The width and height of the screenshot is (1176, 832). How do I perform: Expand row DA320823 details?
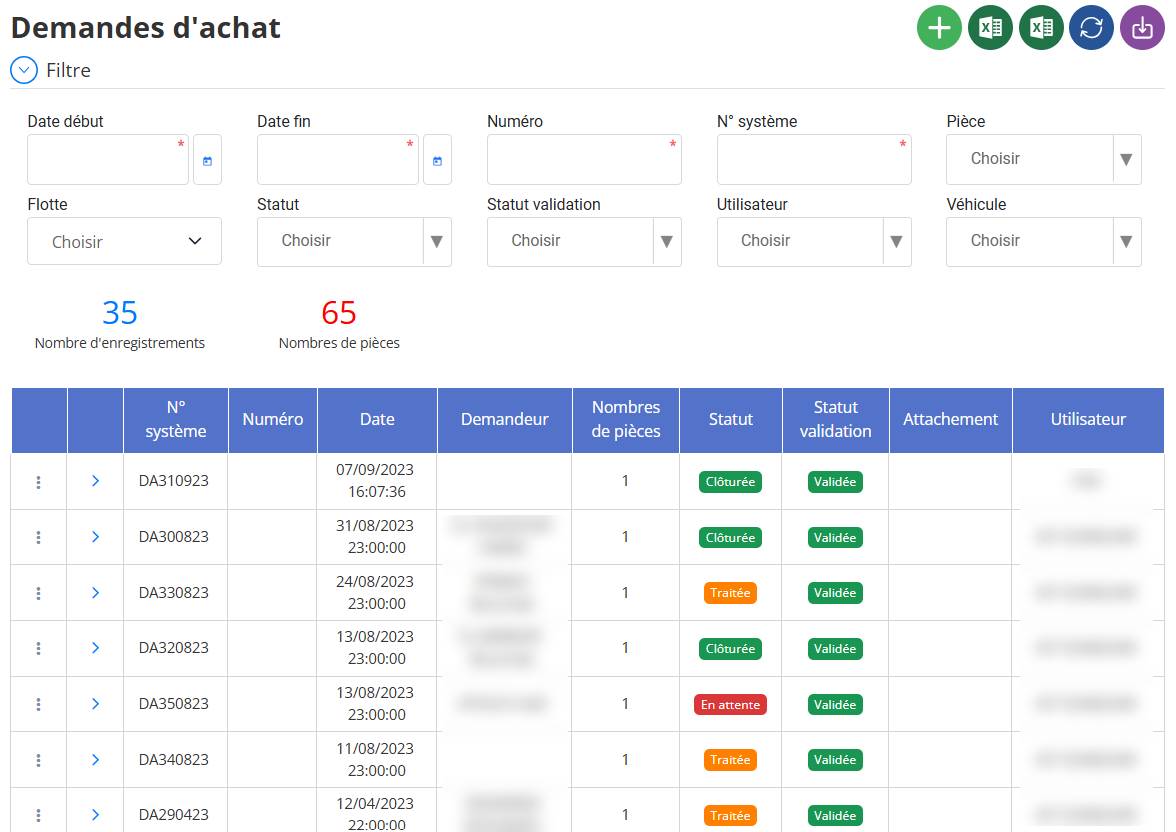(x=95, y=647)
